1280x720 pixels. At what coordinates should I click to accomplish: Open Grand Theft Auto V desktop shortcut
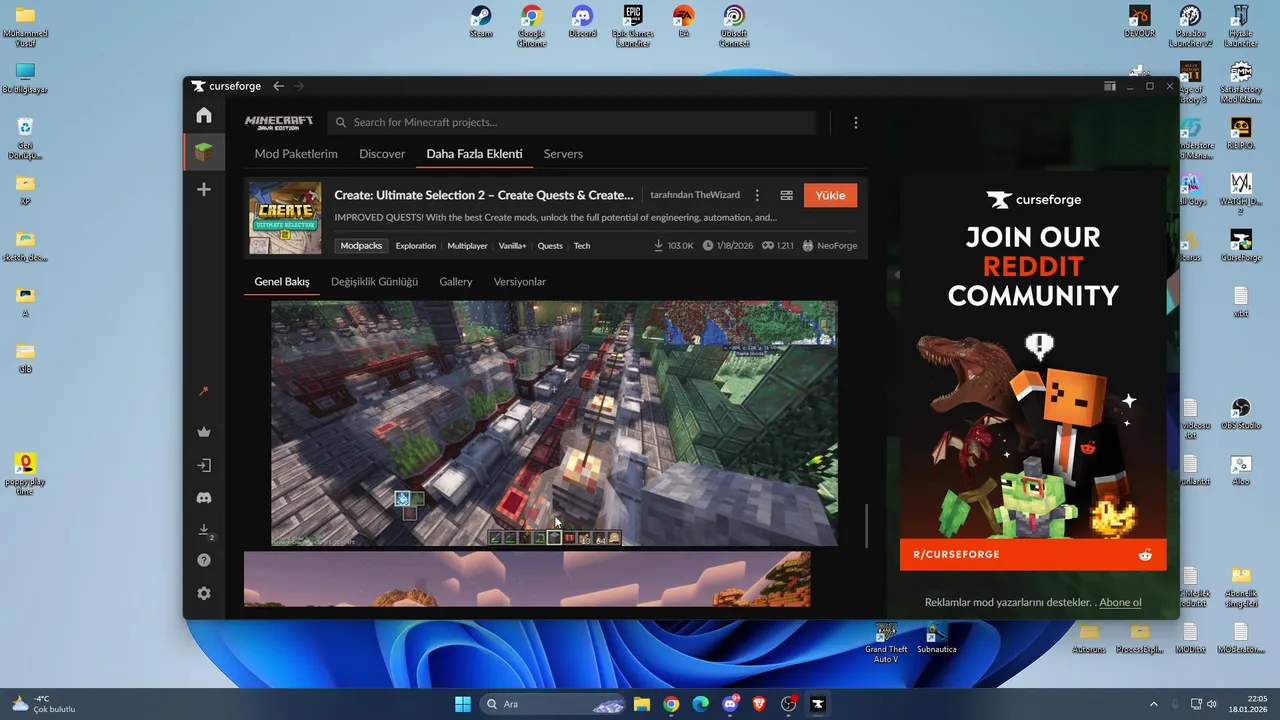coord(886,642)
